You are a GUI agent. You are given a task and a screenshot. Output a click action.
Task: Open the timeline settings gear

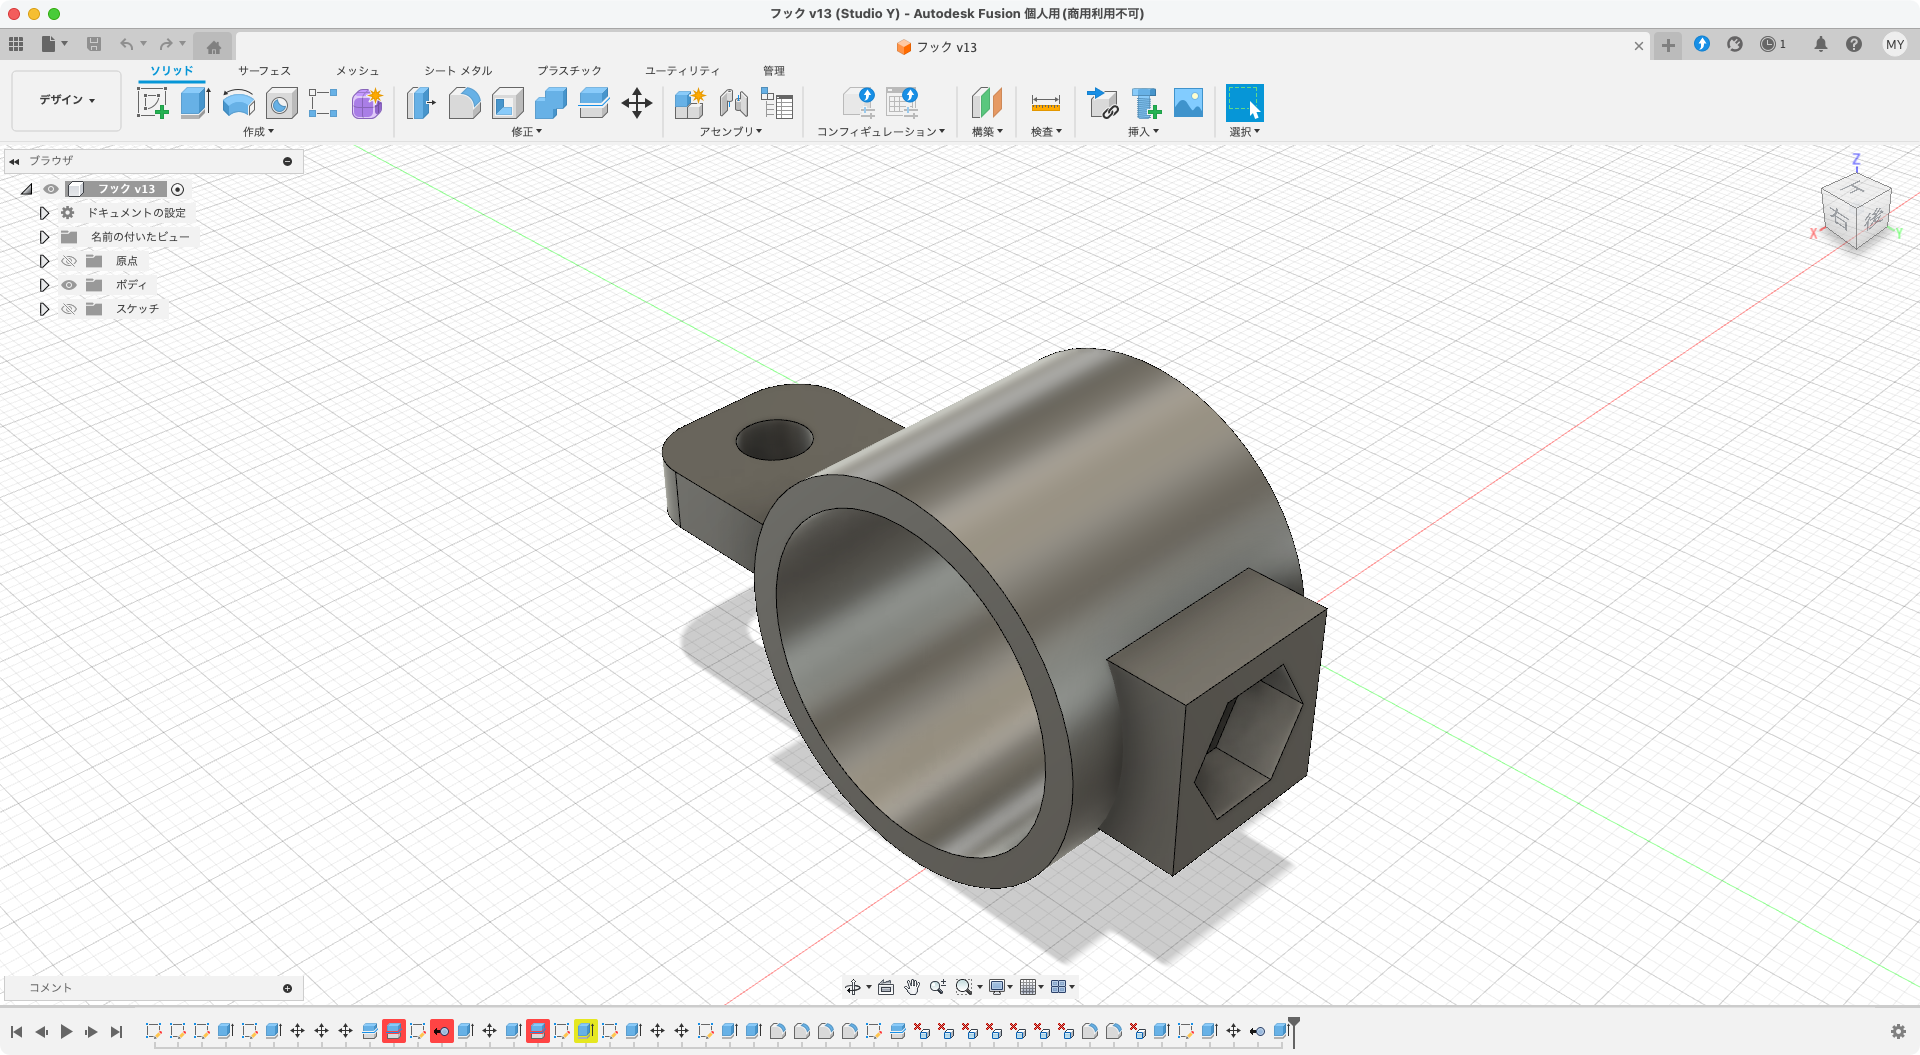(x=1898, y=1031)
